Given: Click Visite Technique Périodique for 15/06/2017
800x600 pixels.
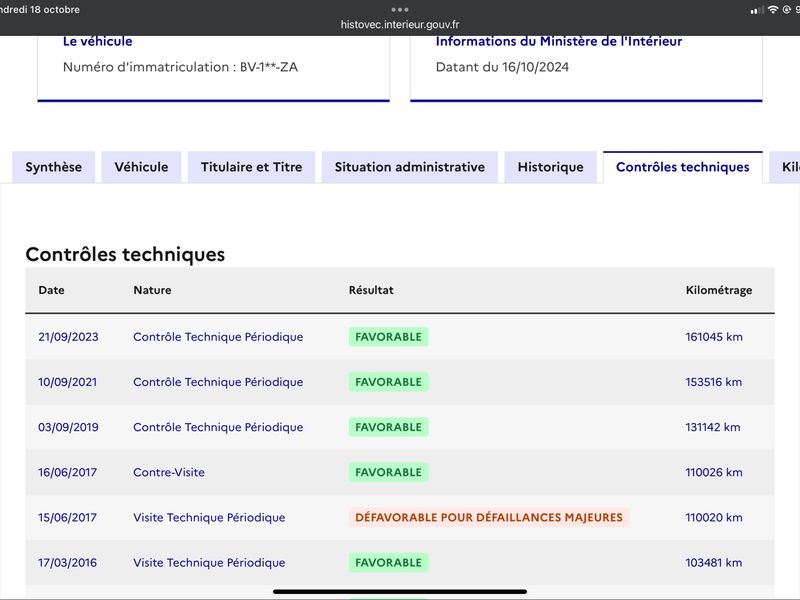Looking at the screenshot, I should tap(209, 517).
